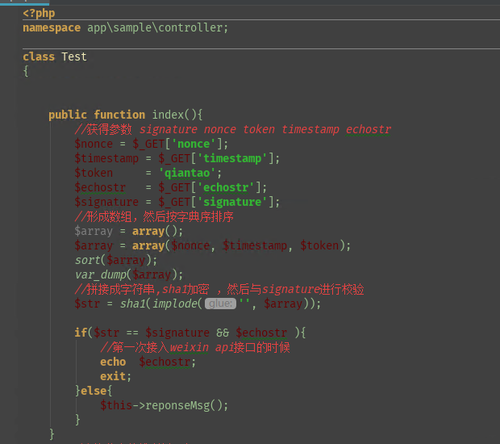Image resolution: width=500 pixels, height=444 pixels.
Task: Click the '$signature' variable being assigned from $_GET
Action: 107,202
